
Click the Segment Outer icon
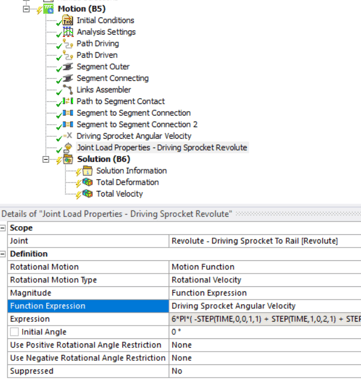click(68, 67)
